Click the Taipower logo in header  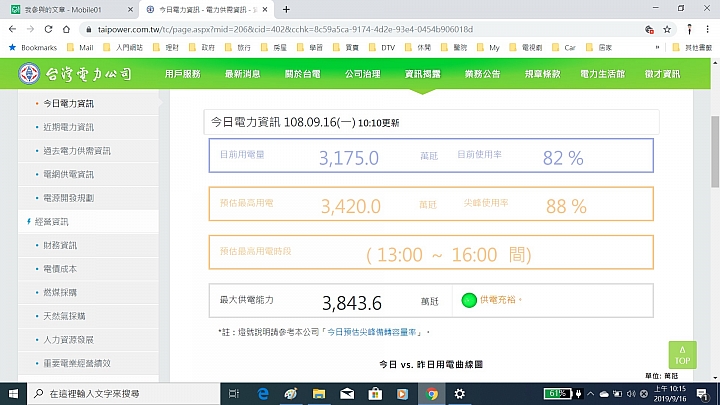point(75,74)
